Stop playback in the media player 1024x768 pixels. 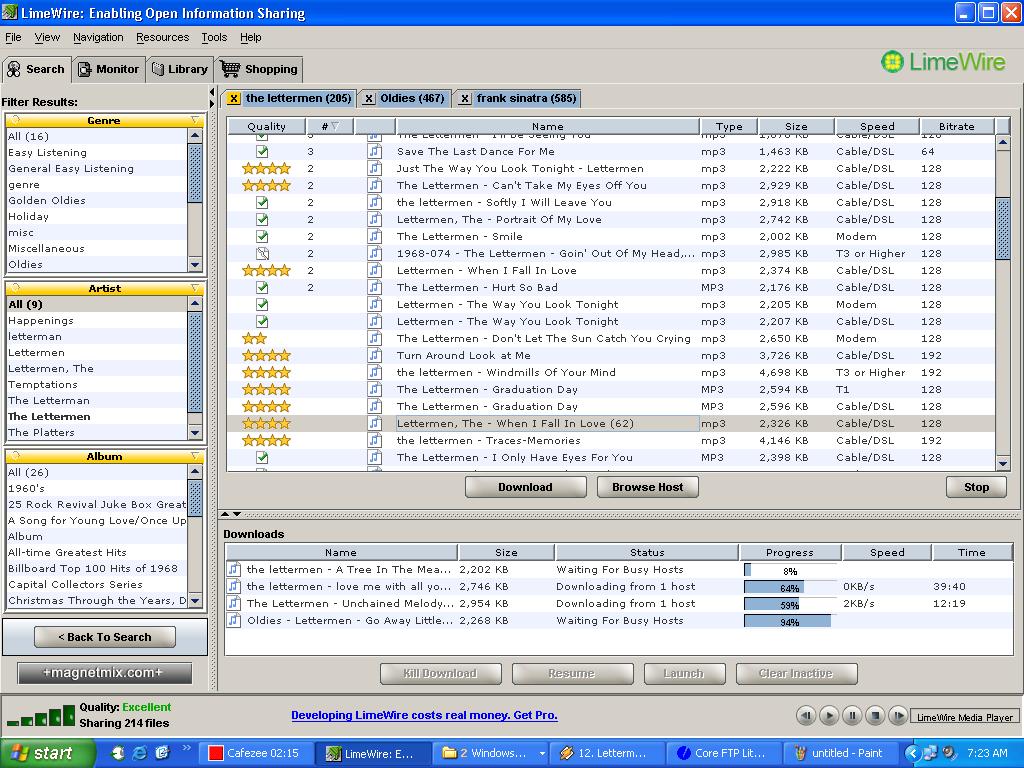[875, 716]
